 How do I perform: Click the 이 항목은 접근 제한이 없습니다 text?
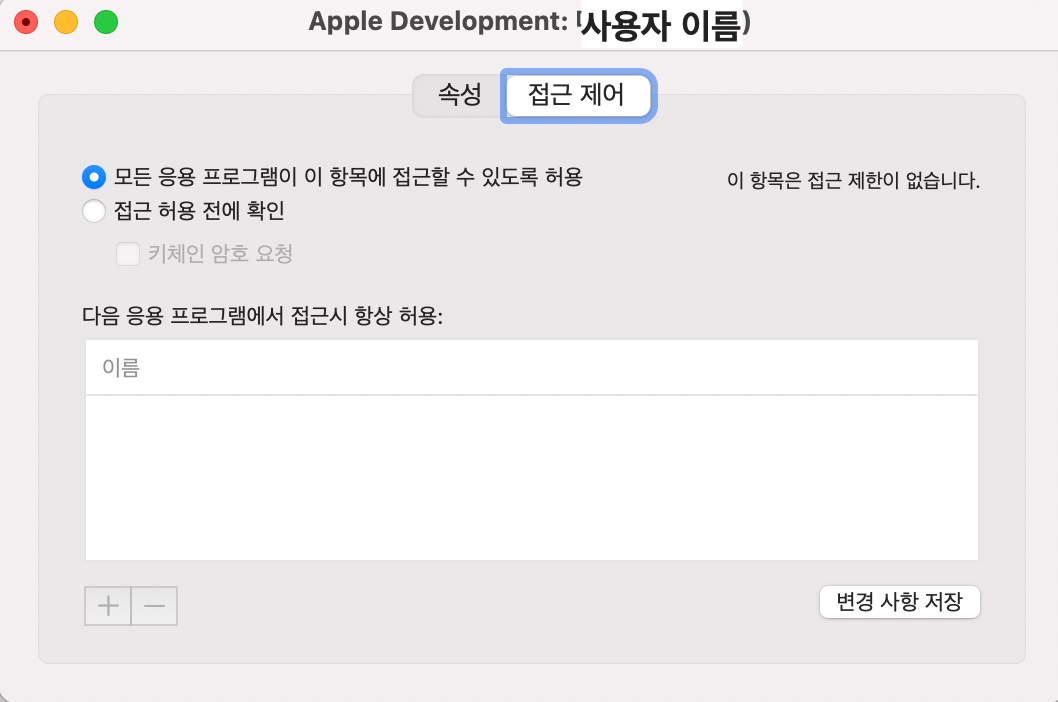click(x=854, y=181)
